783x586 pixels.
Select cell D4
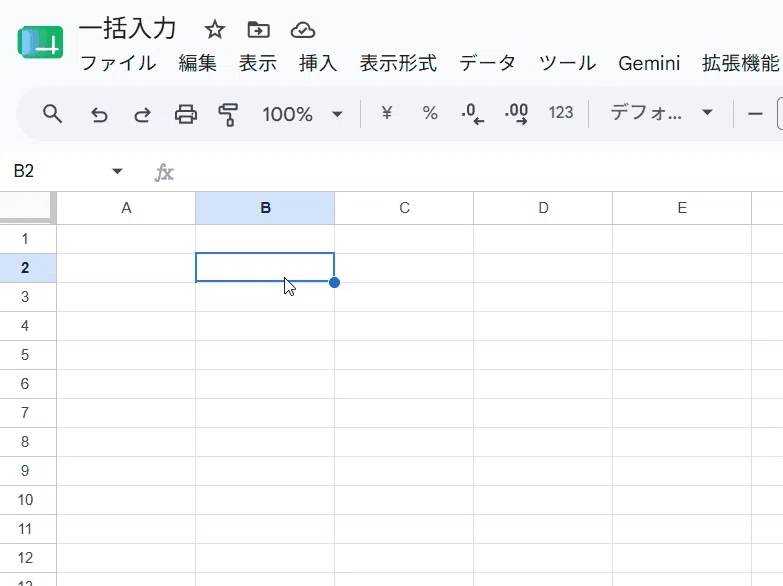(543, 326)
